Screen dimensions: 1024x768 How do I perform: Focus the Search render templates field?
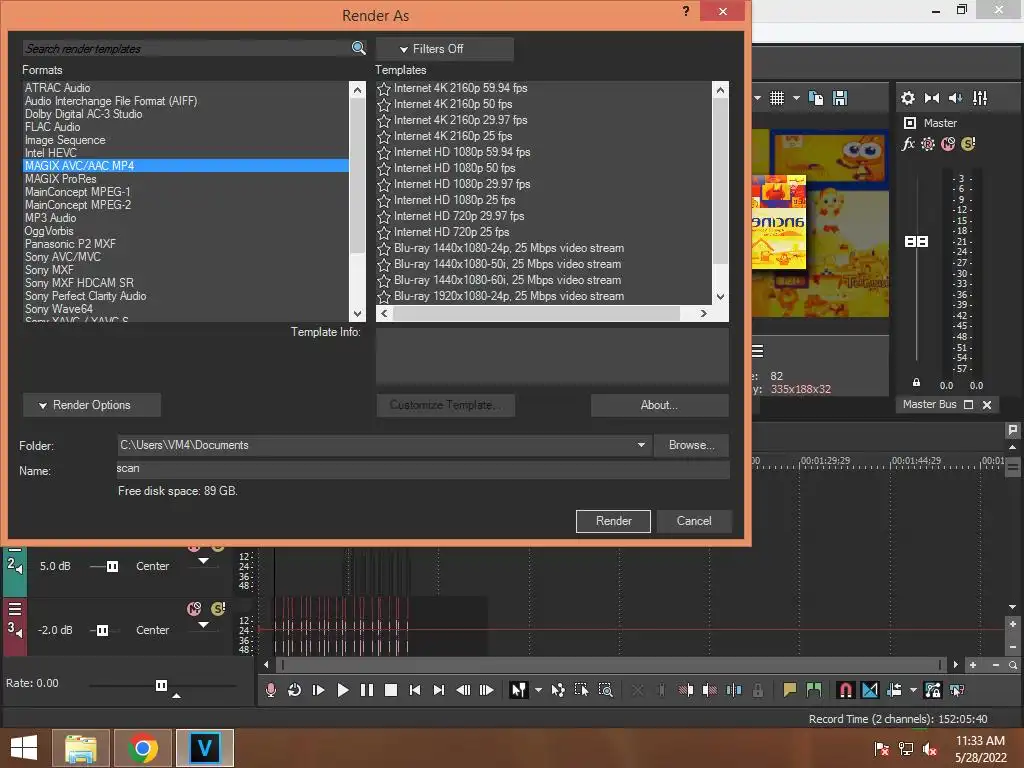(187, 48)
